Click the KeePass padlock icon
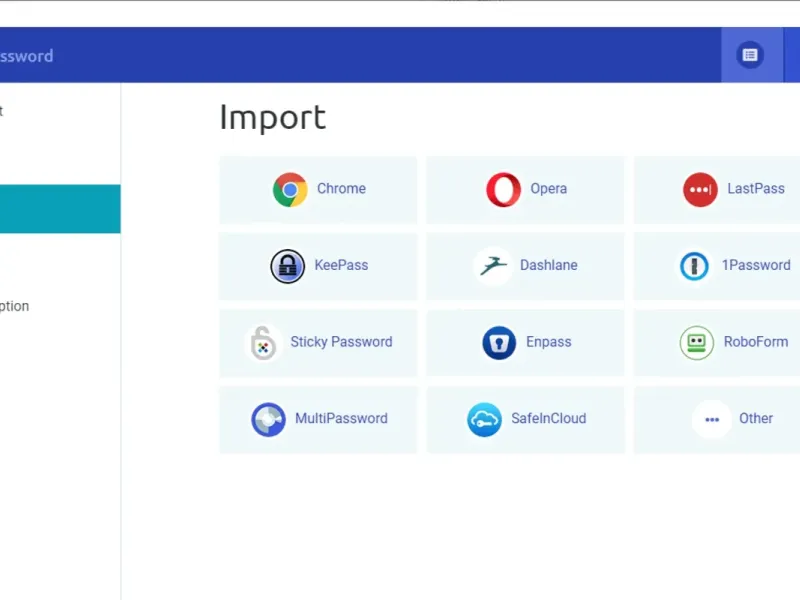The width and height of the screenshot is (800, 600). pos(288,266)
